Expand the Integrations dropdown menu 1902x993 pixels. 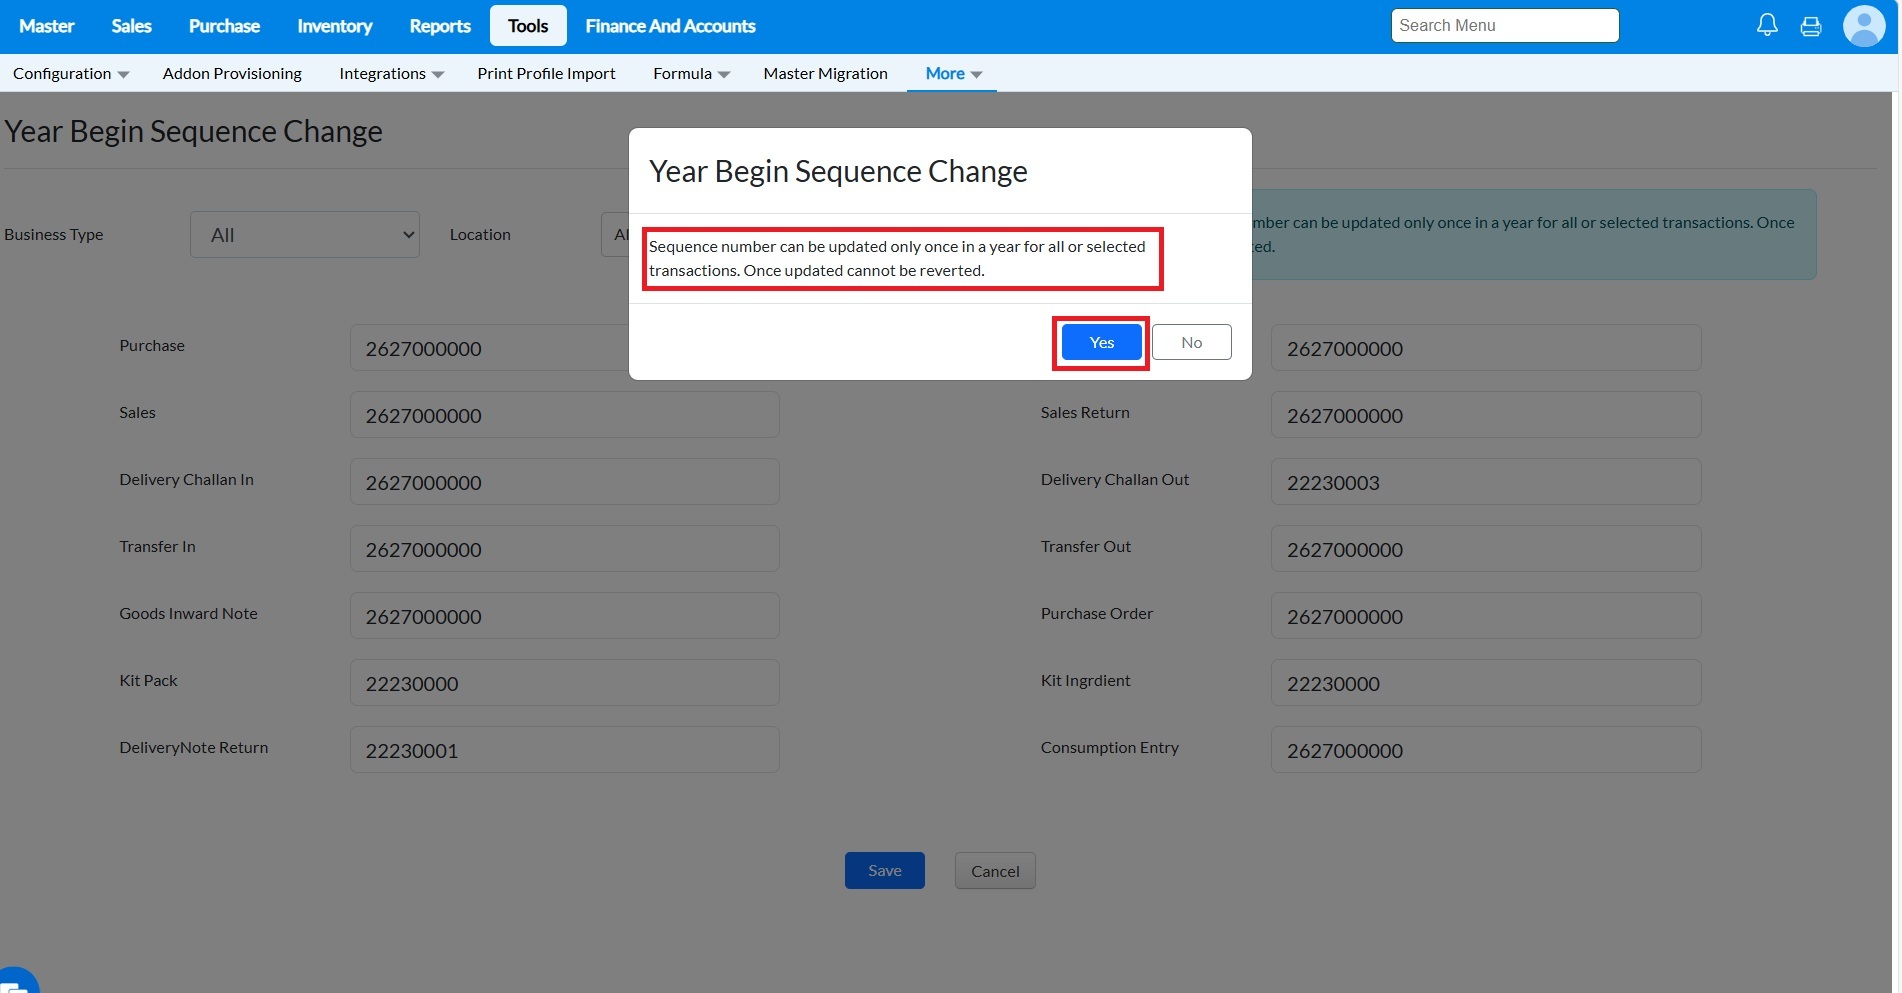coord(391,74)
